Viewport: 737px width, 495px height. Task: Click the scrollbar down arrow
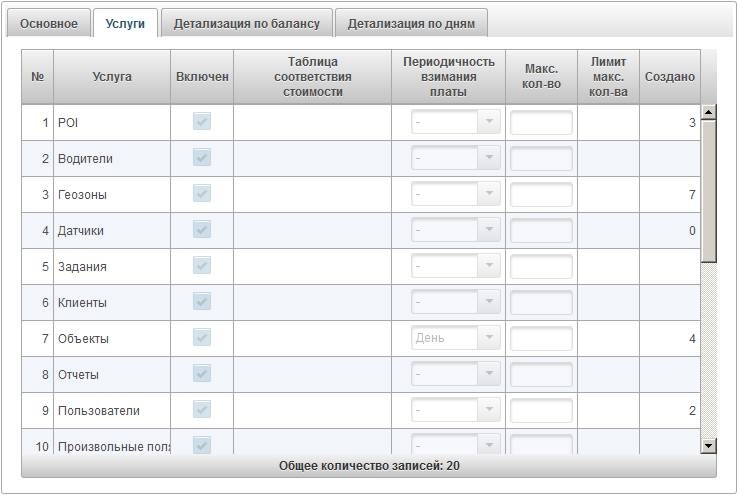709,445
